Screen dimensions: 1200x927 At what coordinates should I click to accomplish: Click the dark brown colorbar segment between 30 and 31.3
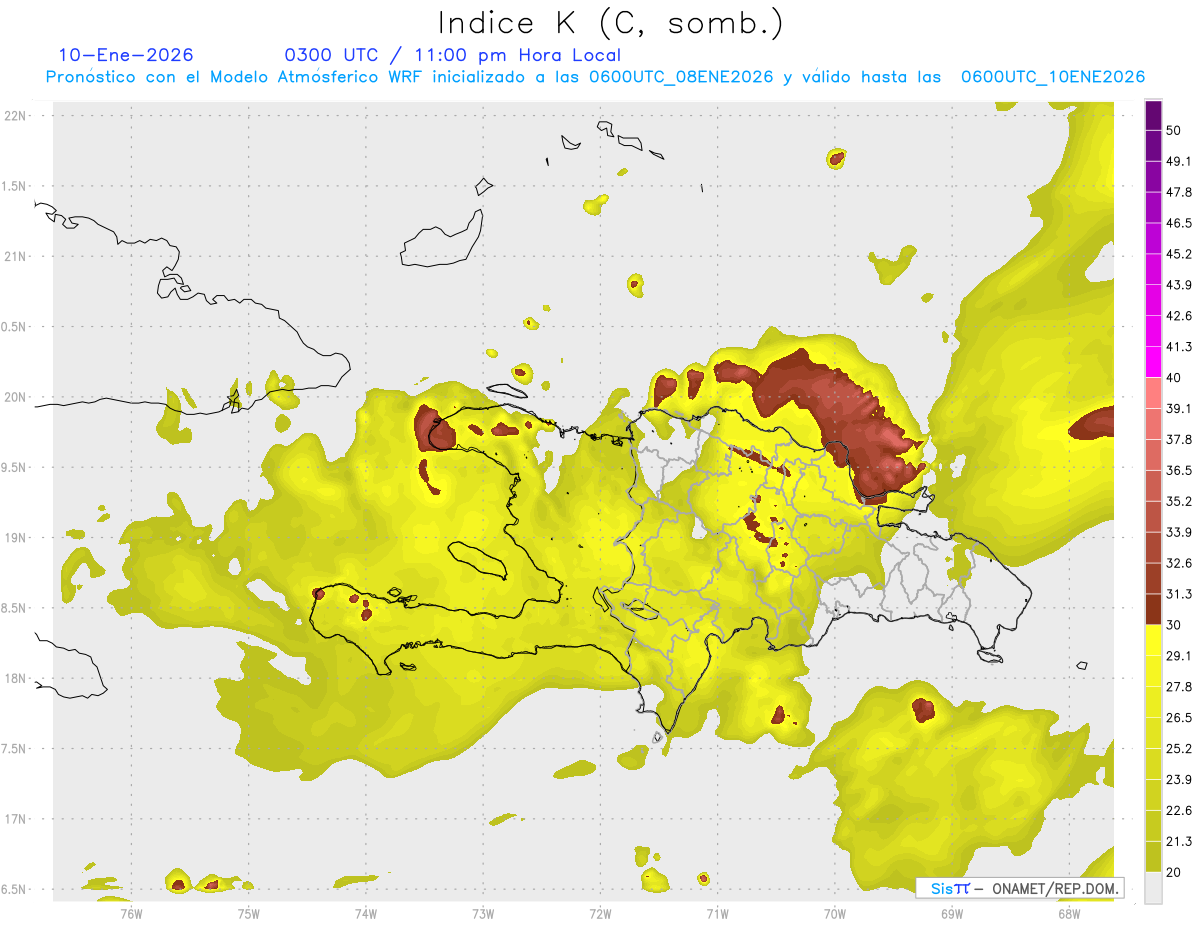[x=1153, y=609]
